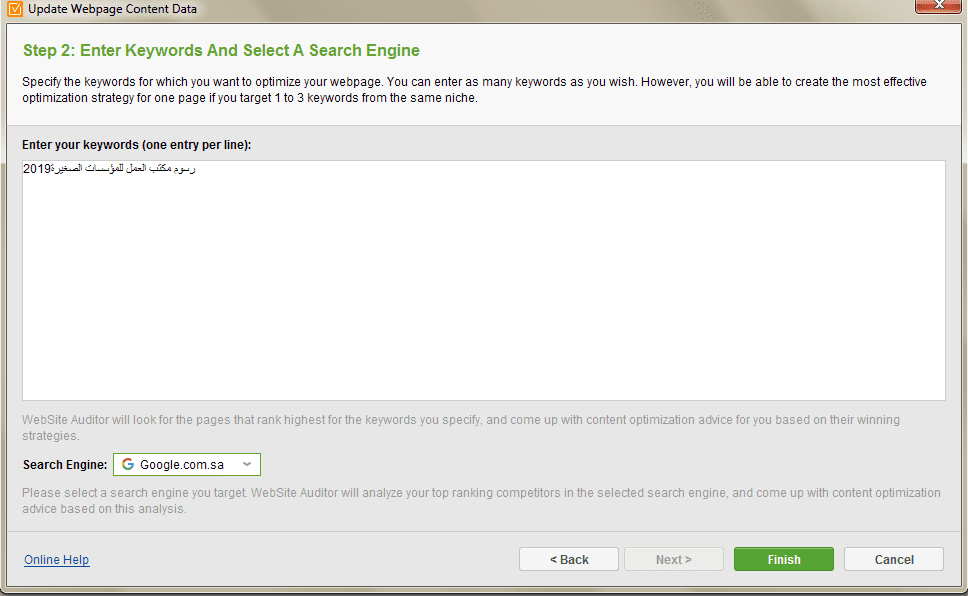Click the Google logo in search engine selector
Viewport: 968px width, 596px height.
point(128,464)
